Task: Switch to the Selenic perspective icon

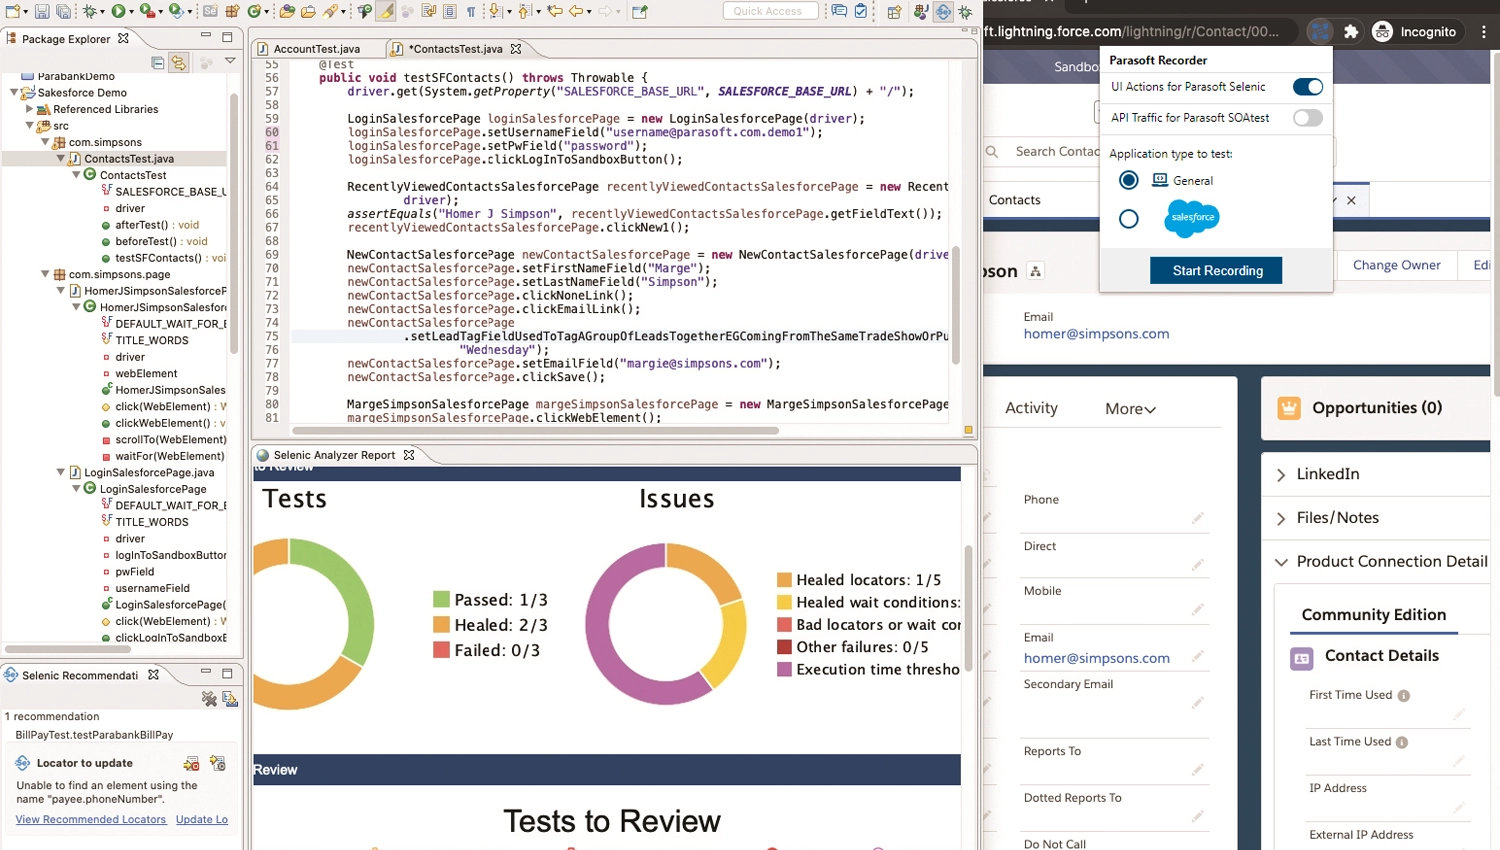Action: point(943,12)
